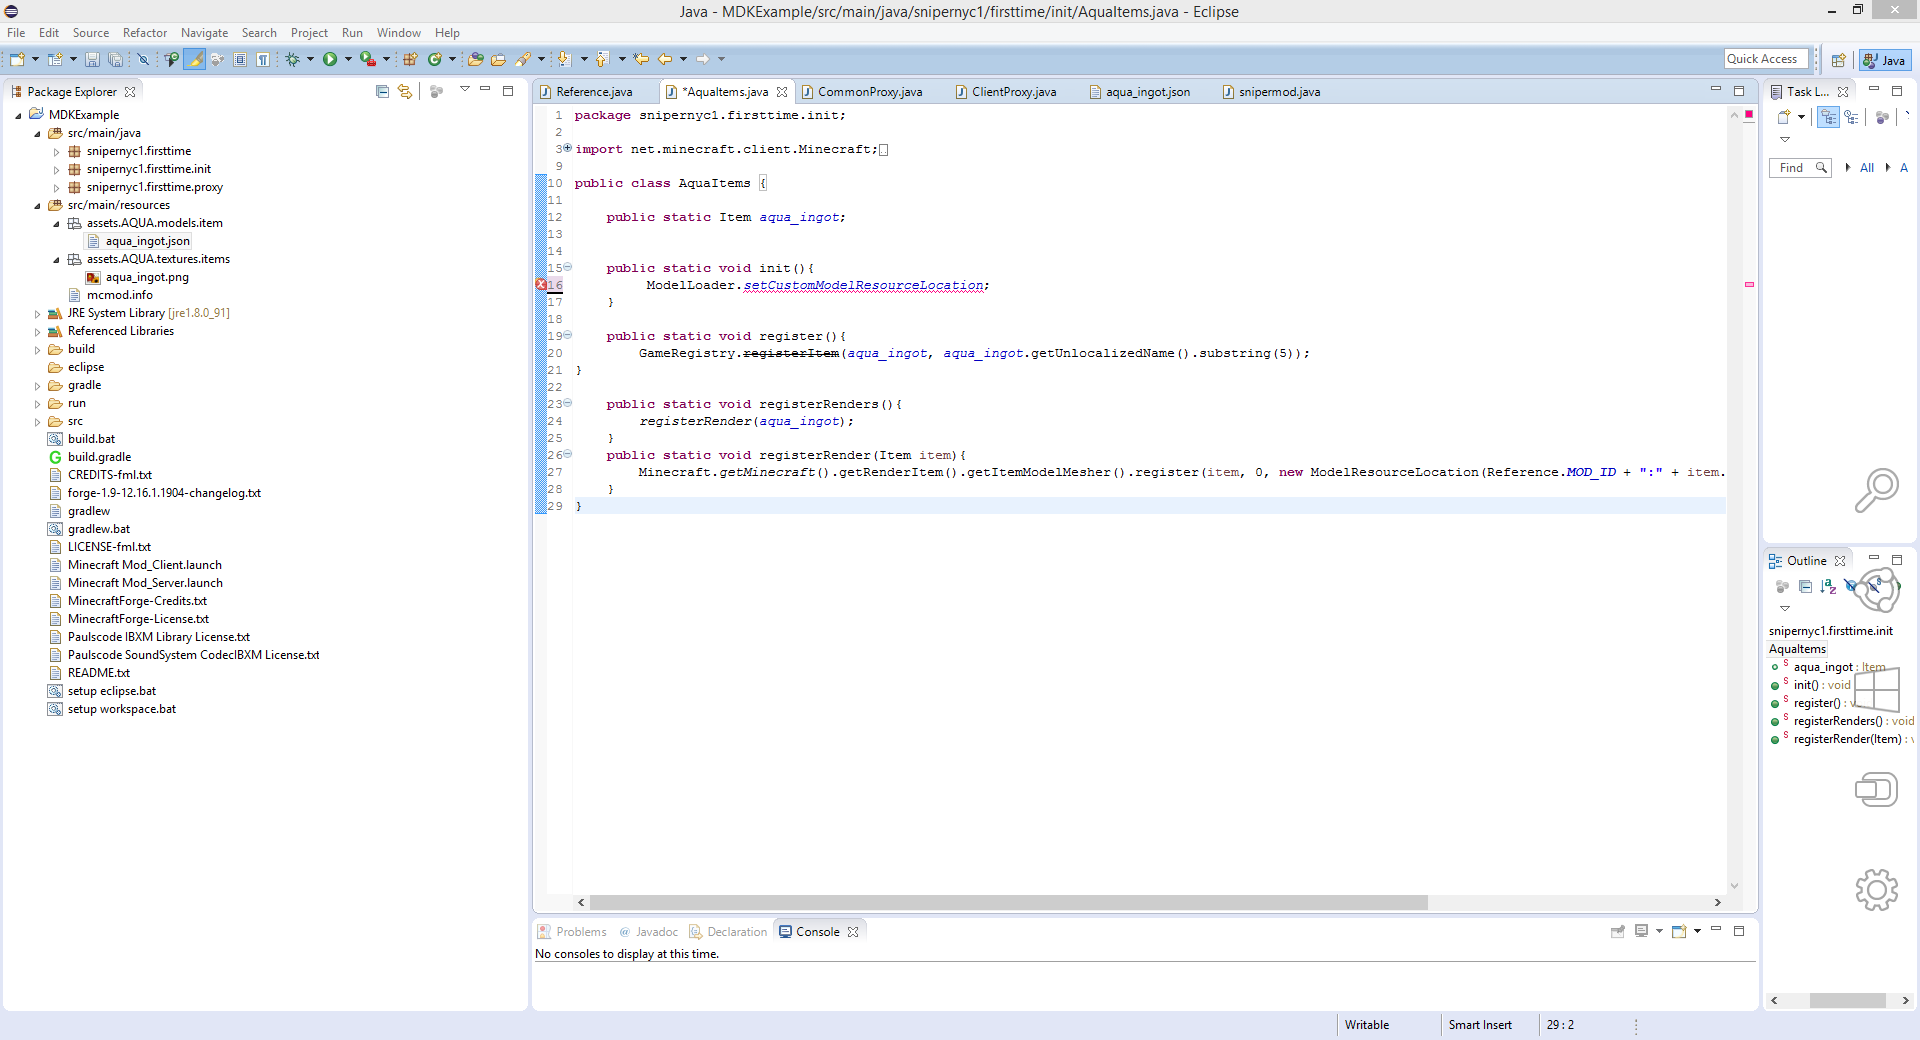Toggle Categorized view in Task List
This screenshot has height=1040, width=1920.
(x=1828, y=117)
